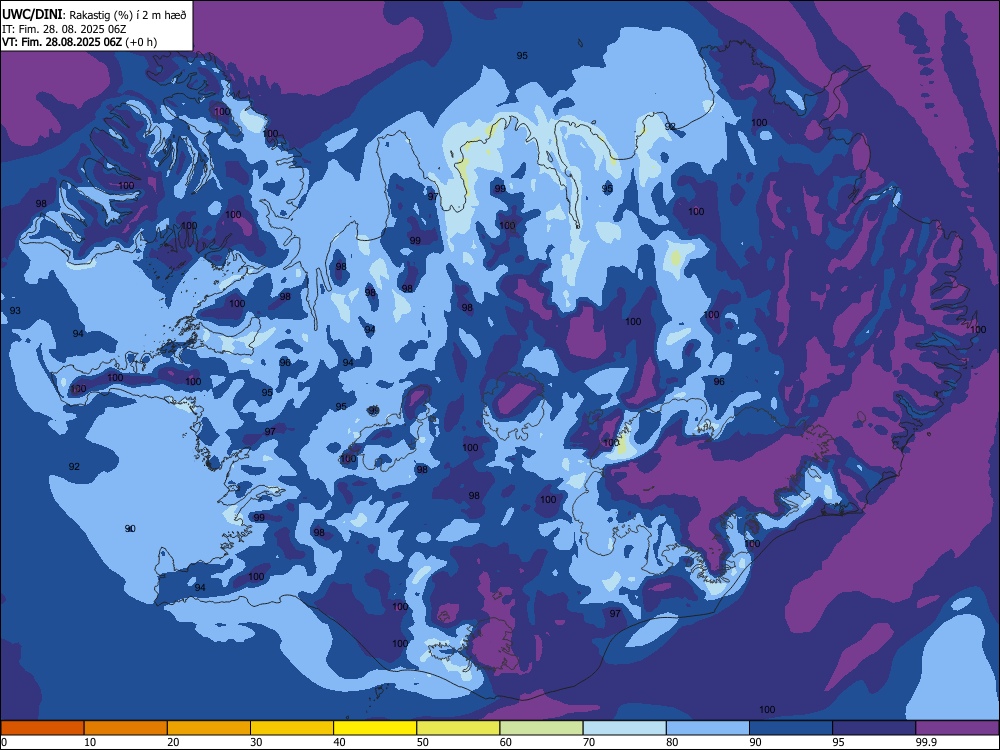The height and width of the screenshot is (750, 1000).
Task: Click the 80–90 light blue legend swatch
Action: tap(708, 728)
